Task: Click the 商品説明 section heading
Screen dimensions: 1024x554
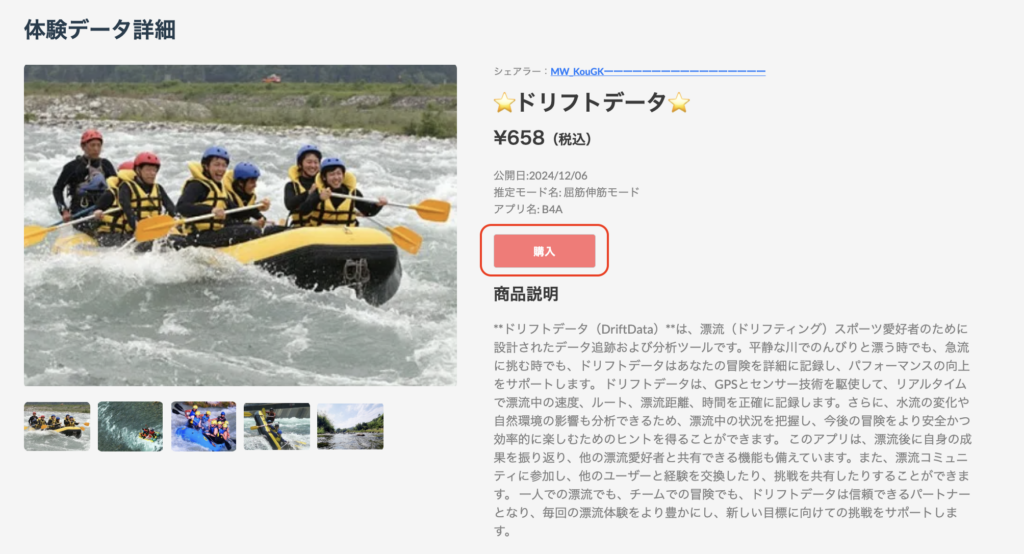Action: [x=526, y=294]
